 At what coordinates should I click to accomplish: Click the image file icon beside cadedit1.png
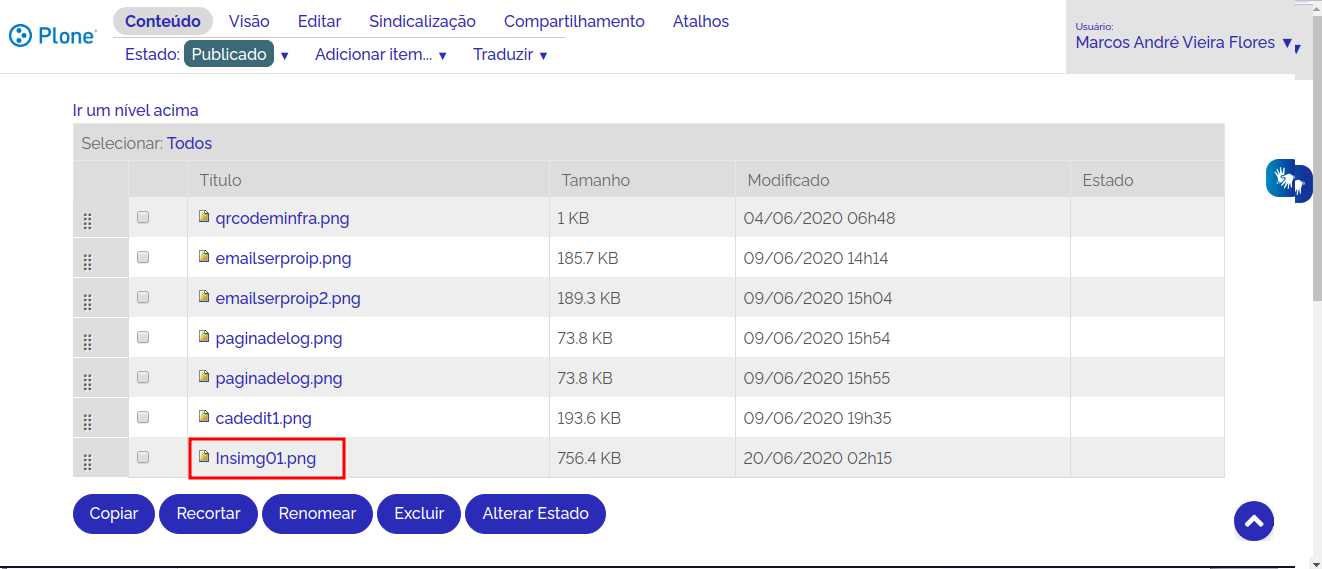(x=204, y=416)
